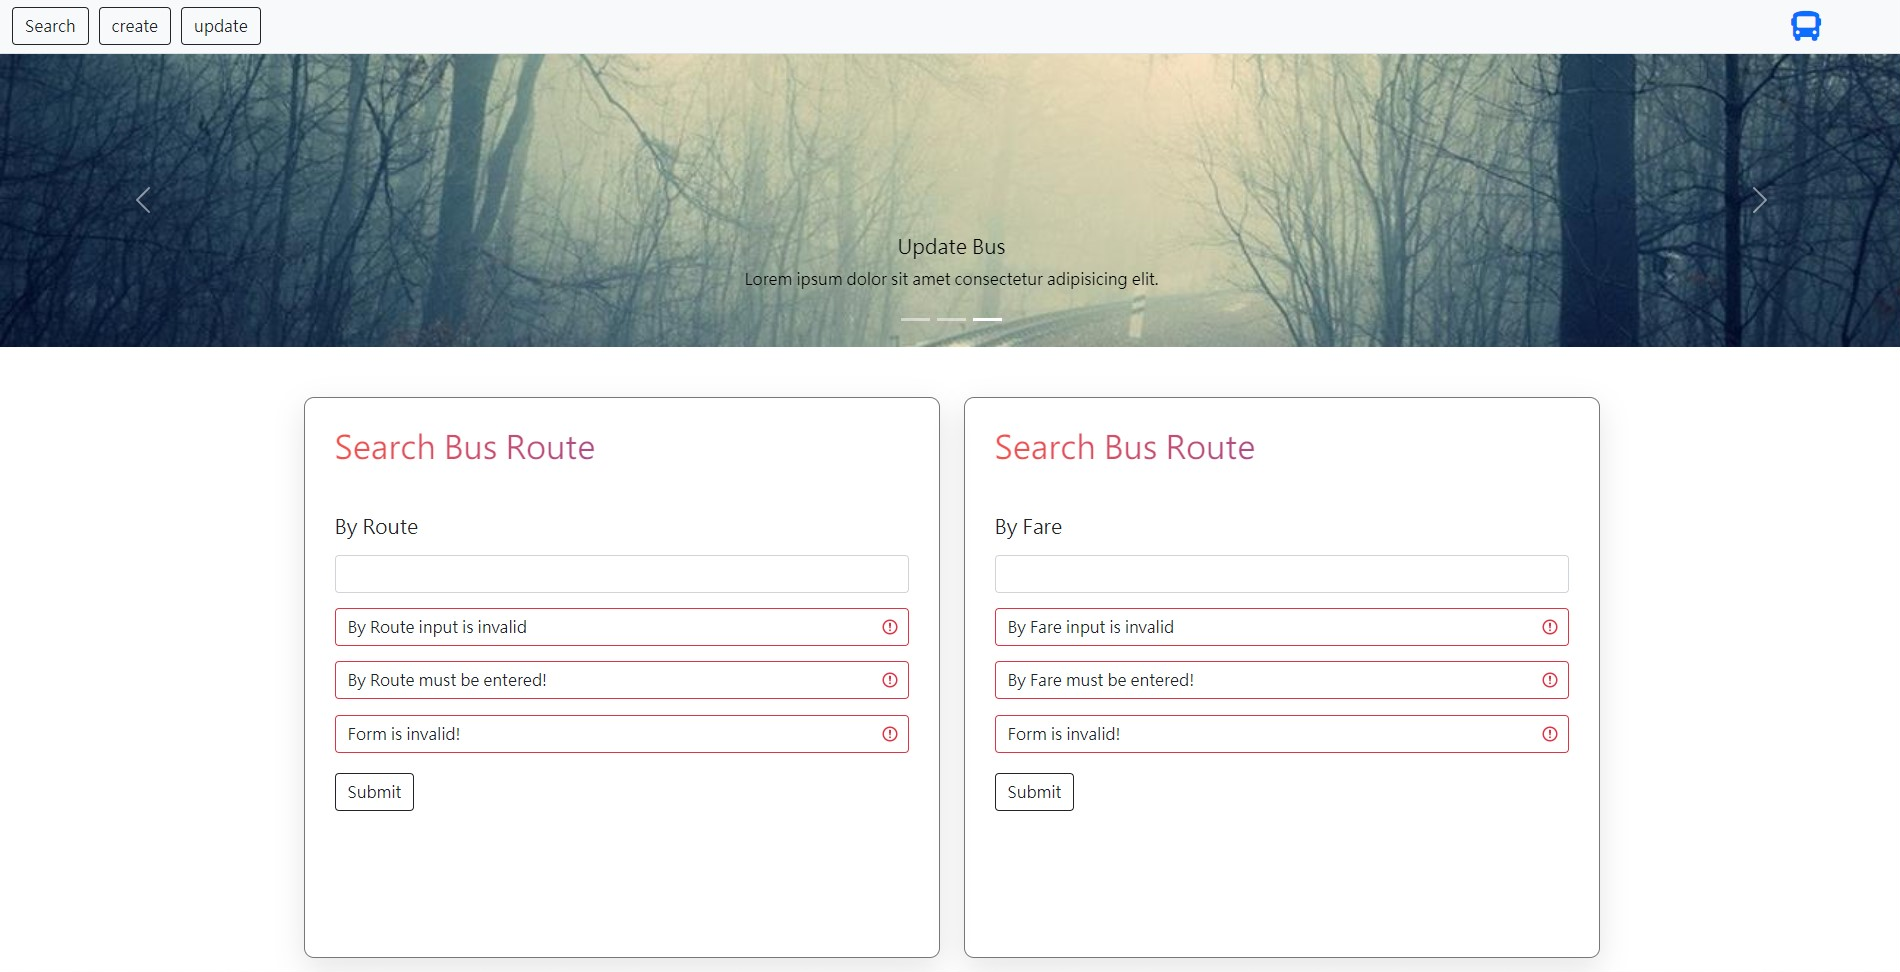Click the next carousel arrow
The height and width of the screenshot is (972, 1900).
coord(1759,200)
